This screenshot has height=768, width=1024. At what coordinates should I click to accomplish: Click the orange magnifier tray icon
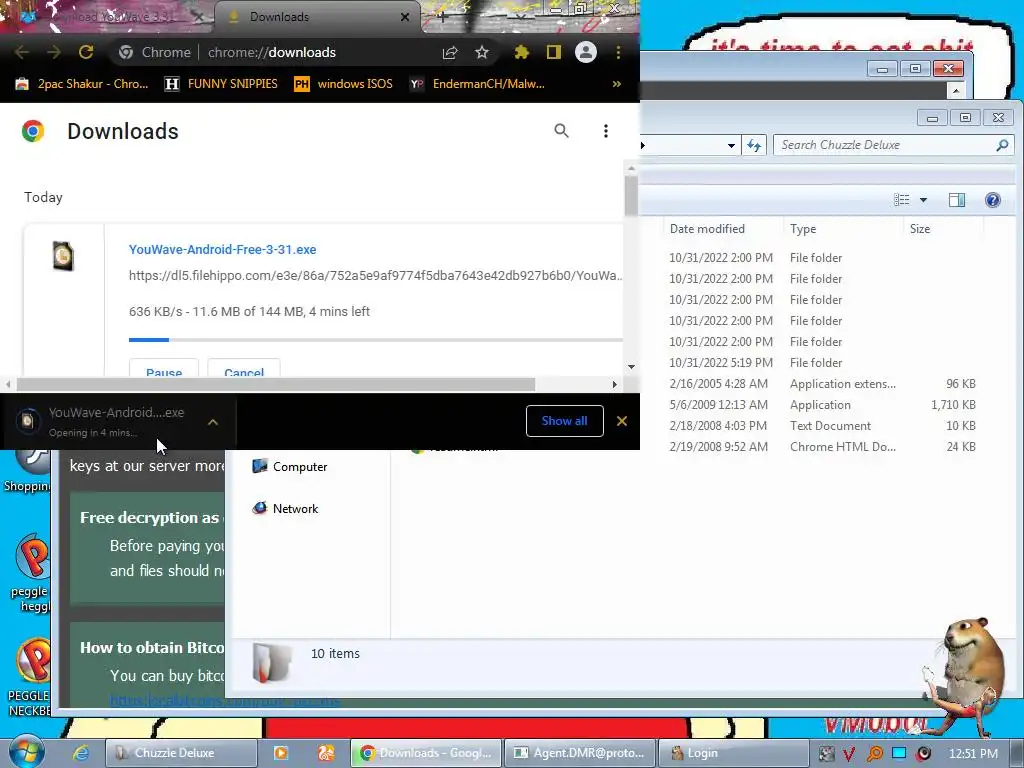click(x=874, y=754)
